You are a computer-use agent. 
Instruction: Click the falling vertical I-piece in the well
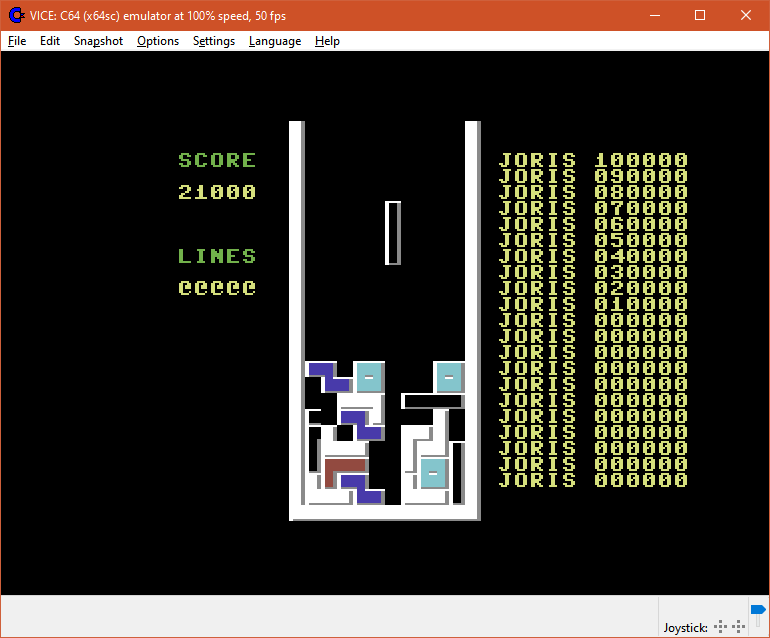click(393, 233)
